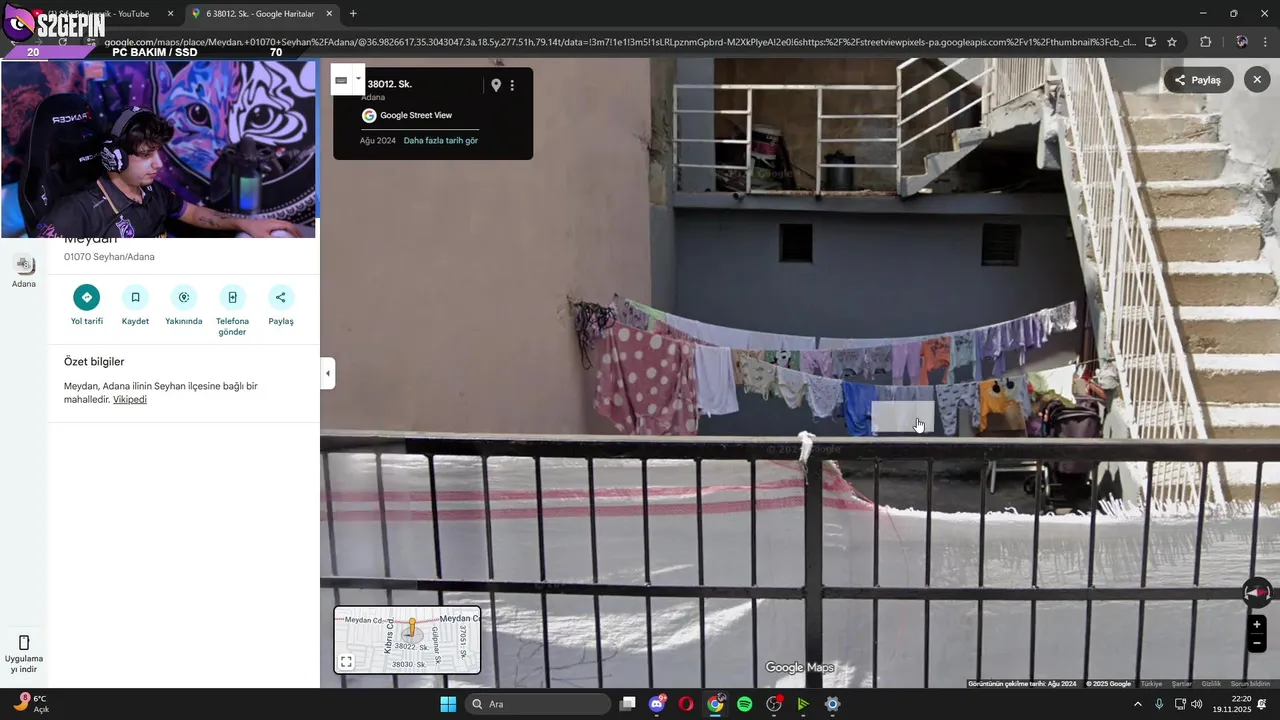Screen dimensions: 1280x720
Task: Click the volume speaker tray icon
Action: pos(1197,704)
